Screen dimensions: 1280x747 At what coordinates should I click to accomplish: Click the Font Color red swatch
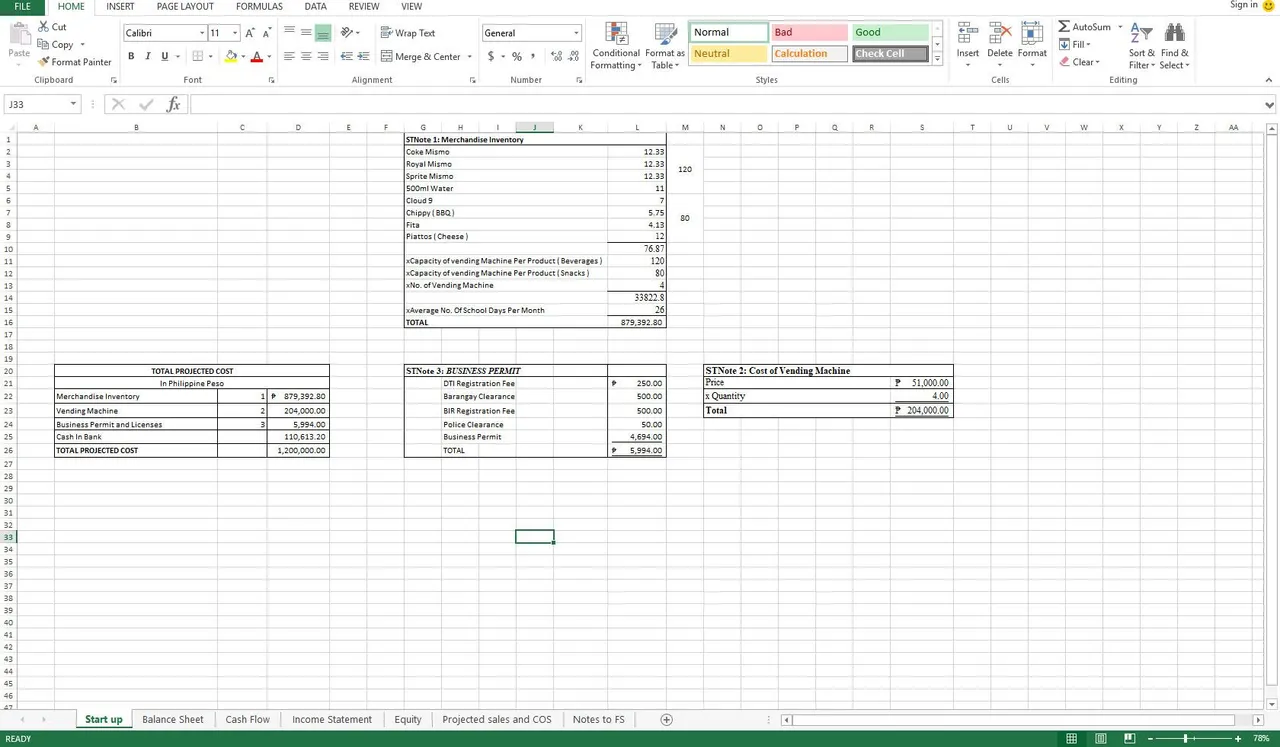click(x=256, y=57)
